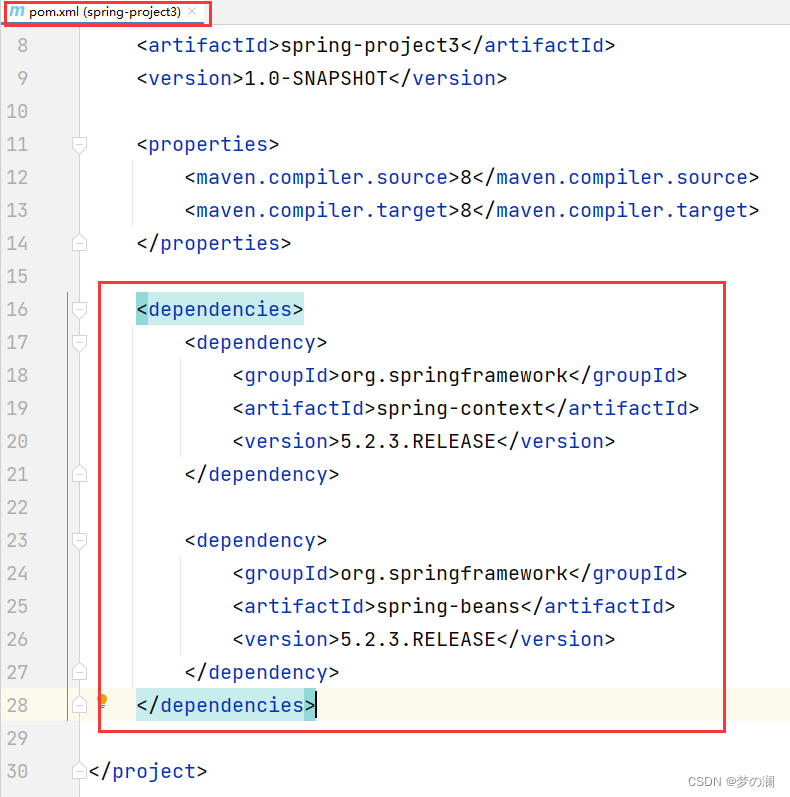
Task: Click the spring-context artifactId value
Action: pyautogui.click(x=460, y=408)
